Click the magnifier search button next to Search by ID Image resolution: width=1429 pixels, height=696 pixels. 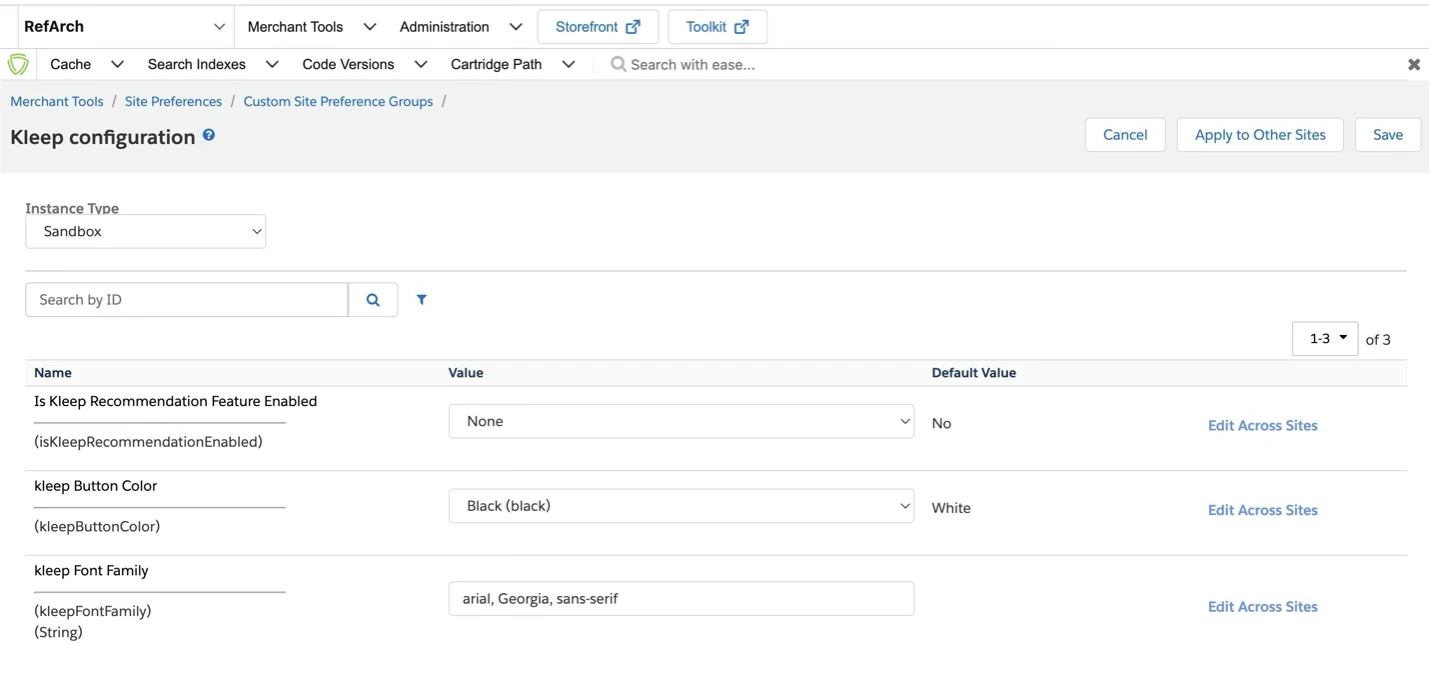[x=373, y=300]
